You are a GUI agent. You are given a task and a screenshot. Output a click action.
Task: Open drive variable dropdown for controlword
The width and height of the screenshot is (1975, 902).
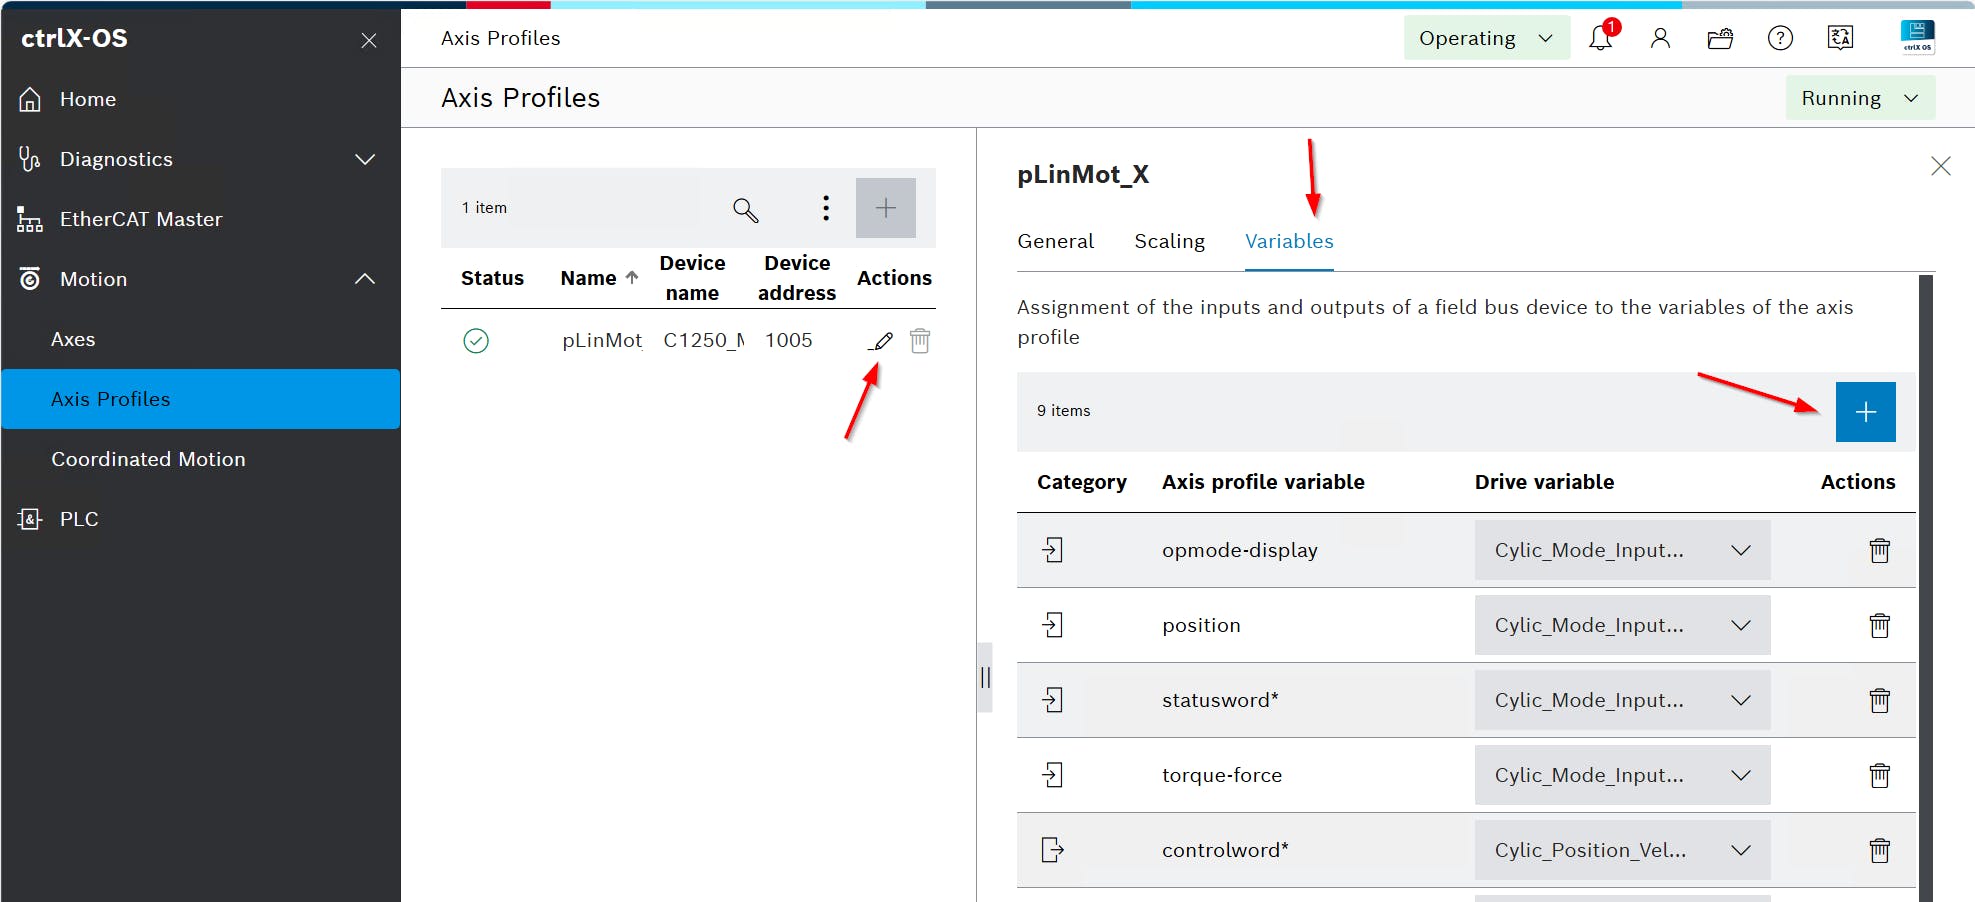pyautogui.click(x=1621, y=850)
